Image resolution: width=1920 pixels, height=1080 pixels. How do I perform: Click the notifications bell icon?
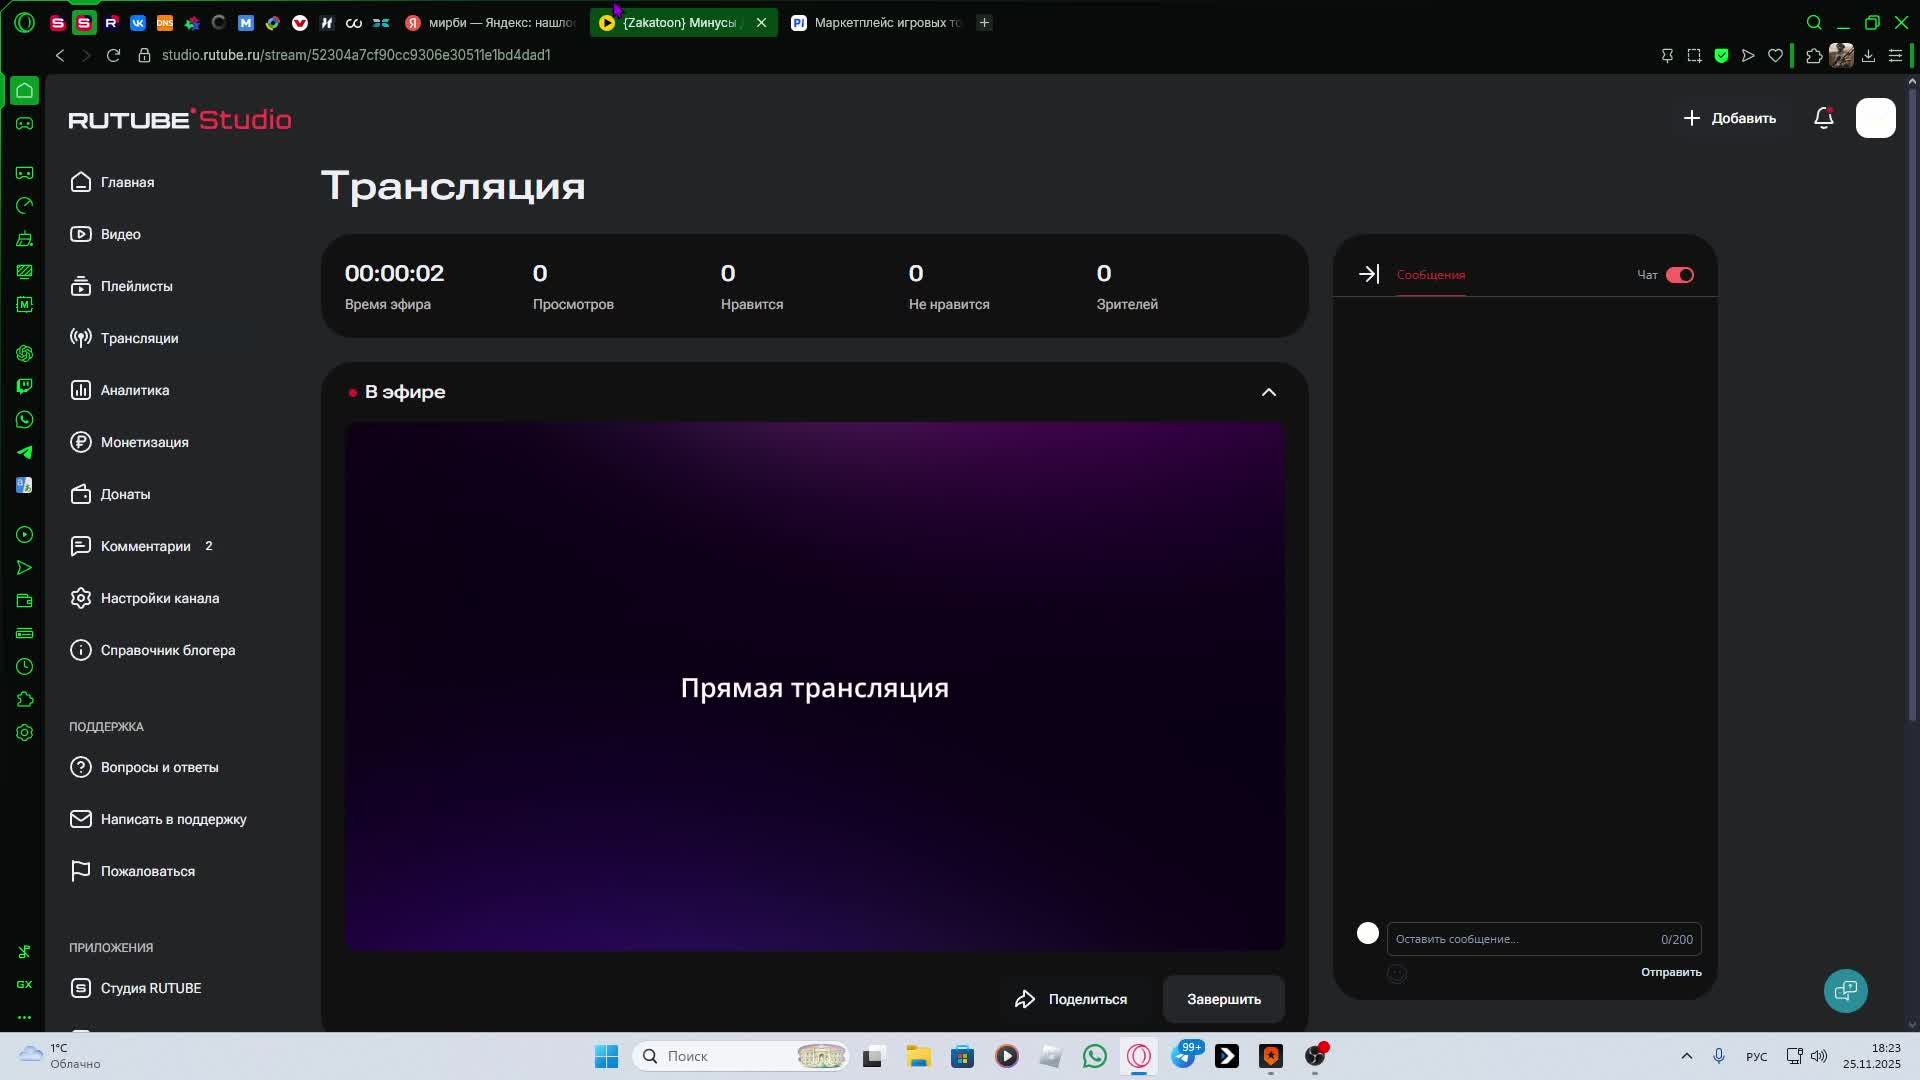coord(1823,118)
